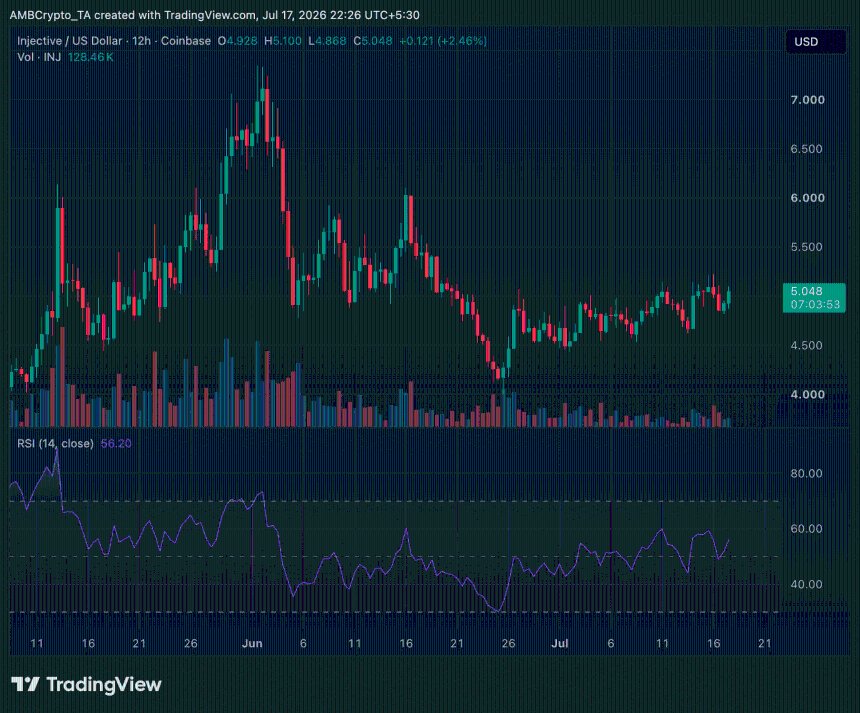Click the volume value 128.46 K
The image size is (860, 713).
click(90, 57)
